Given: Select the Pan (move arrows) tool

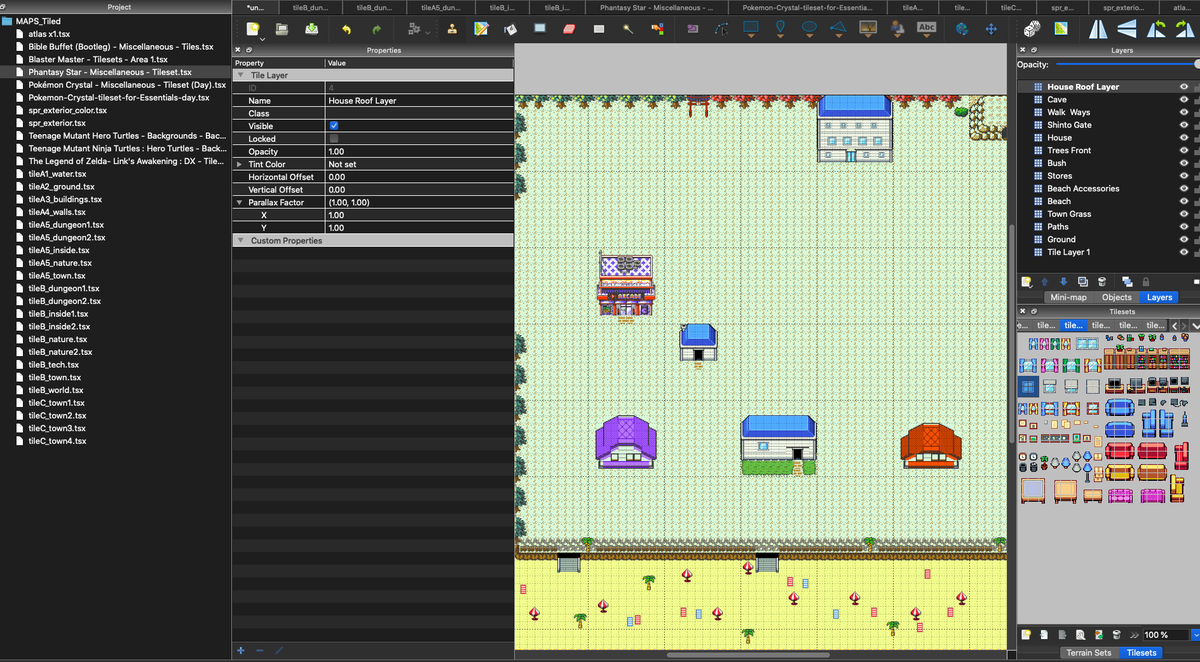Looking at the screenshot, I should pyautogui.click(x=991, y=29).
